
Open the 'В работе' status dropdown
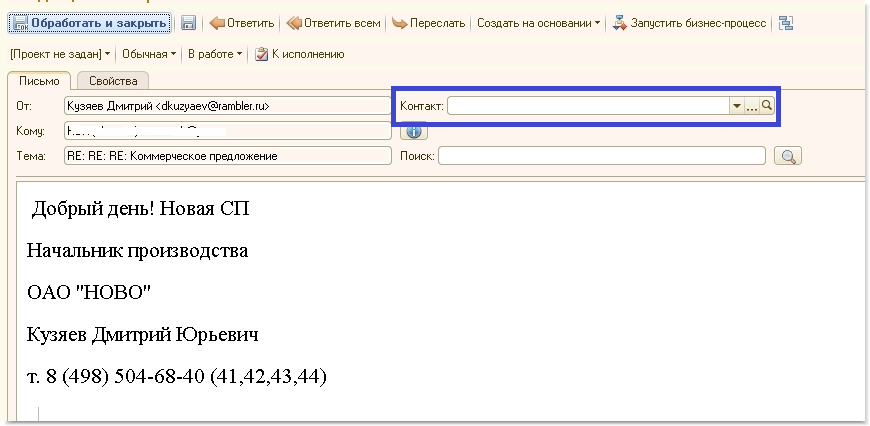[215, 53]
